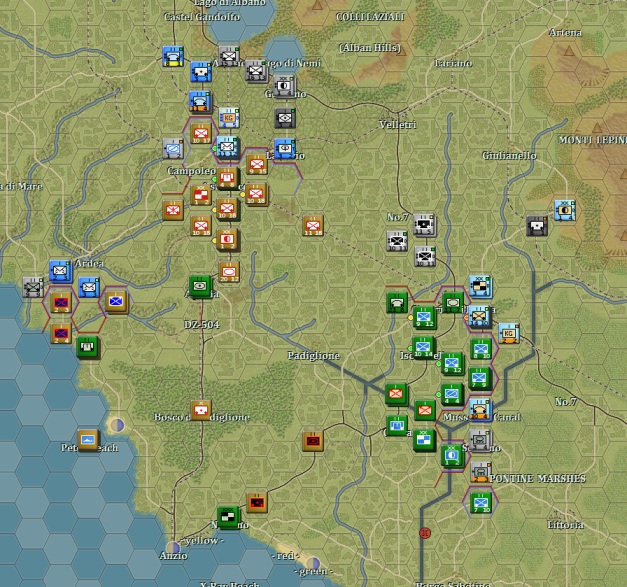This screenshot has width=627, height=587.
Task: Select the light blue infantry counter marked 11-12
Action: (x=228, y=147)
